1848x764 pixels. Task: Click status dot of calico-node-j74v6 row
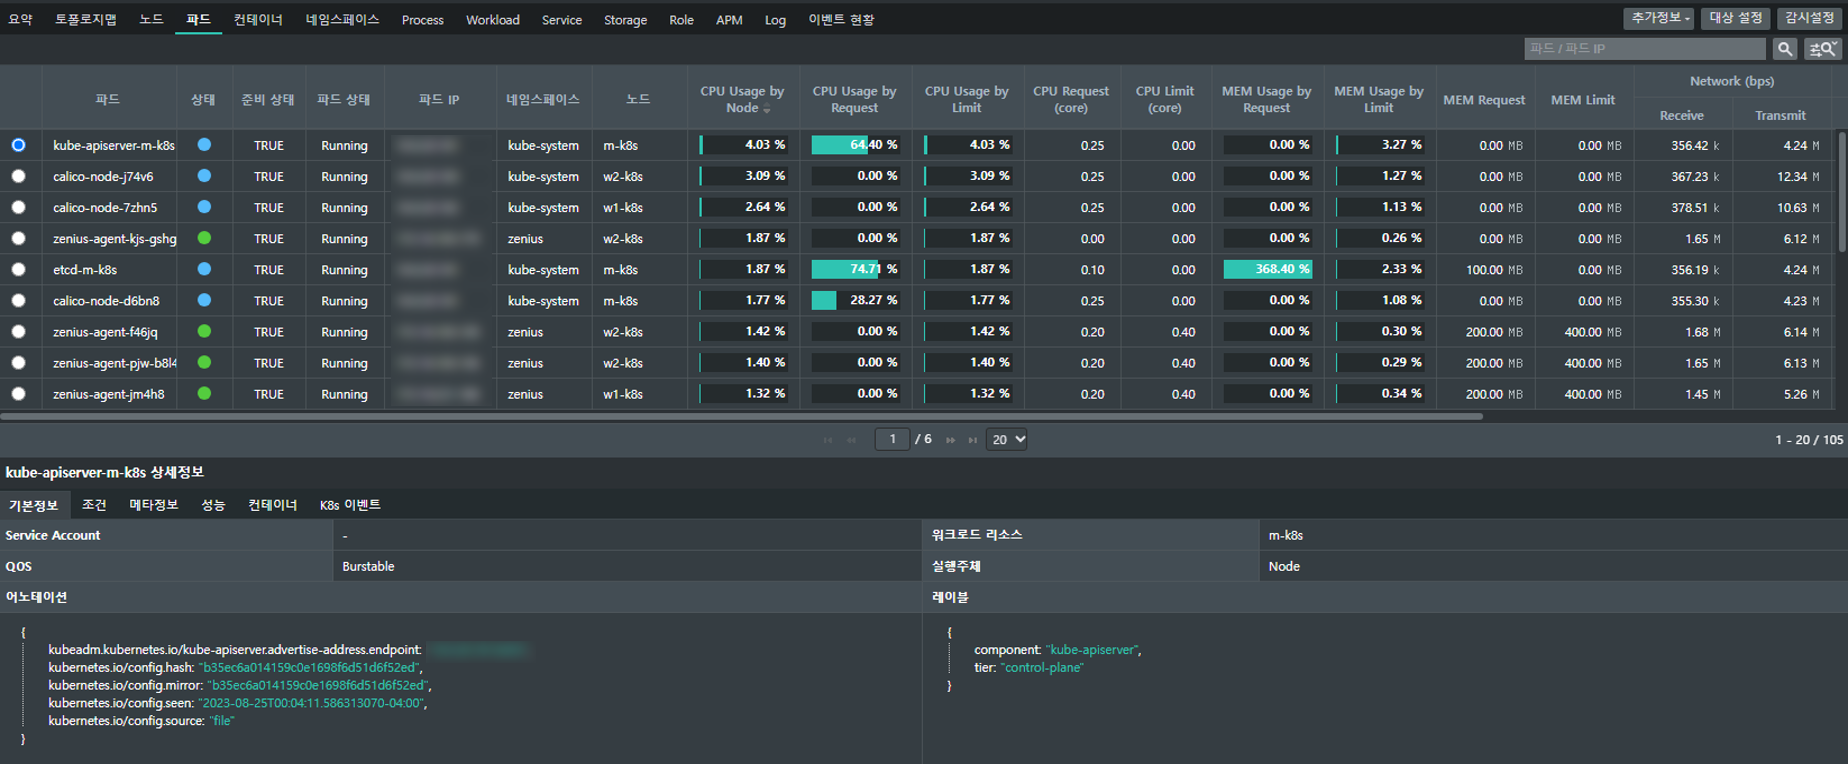[204, 176]
